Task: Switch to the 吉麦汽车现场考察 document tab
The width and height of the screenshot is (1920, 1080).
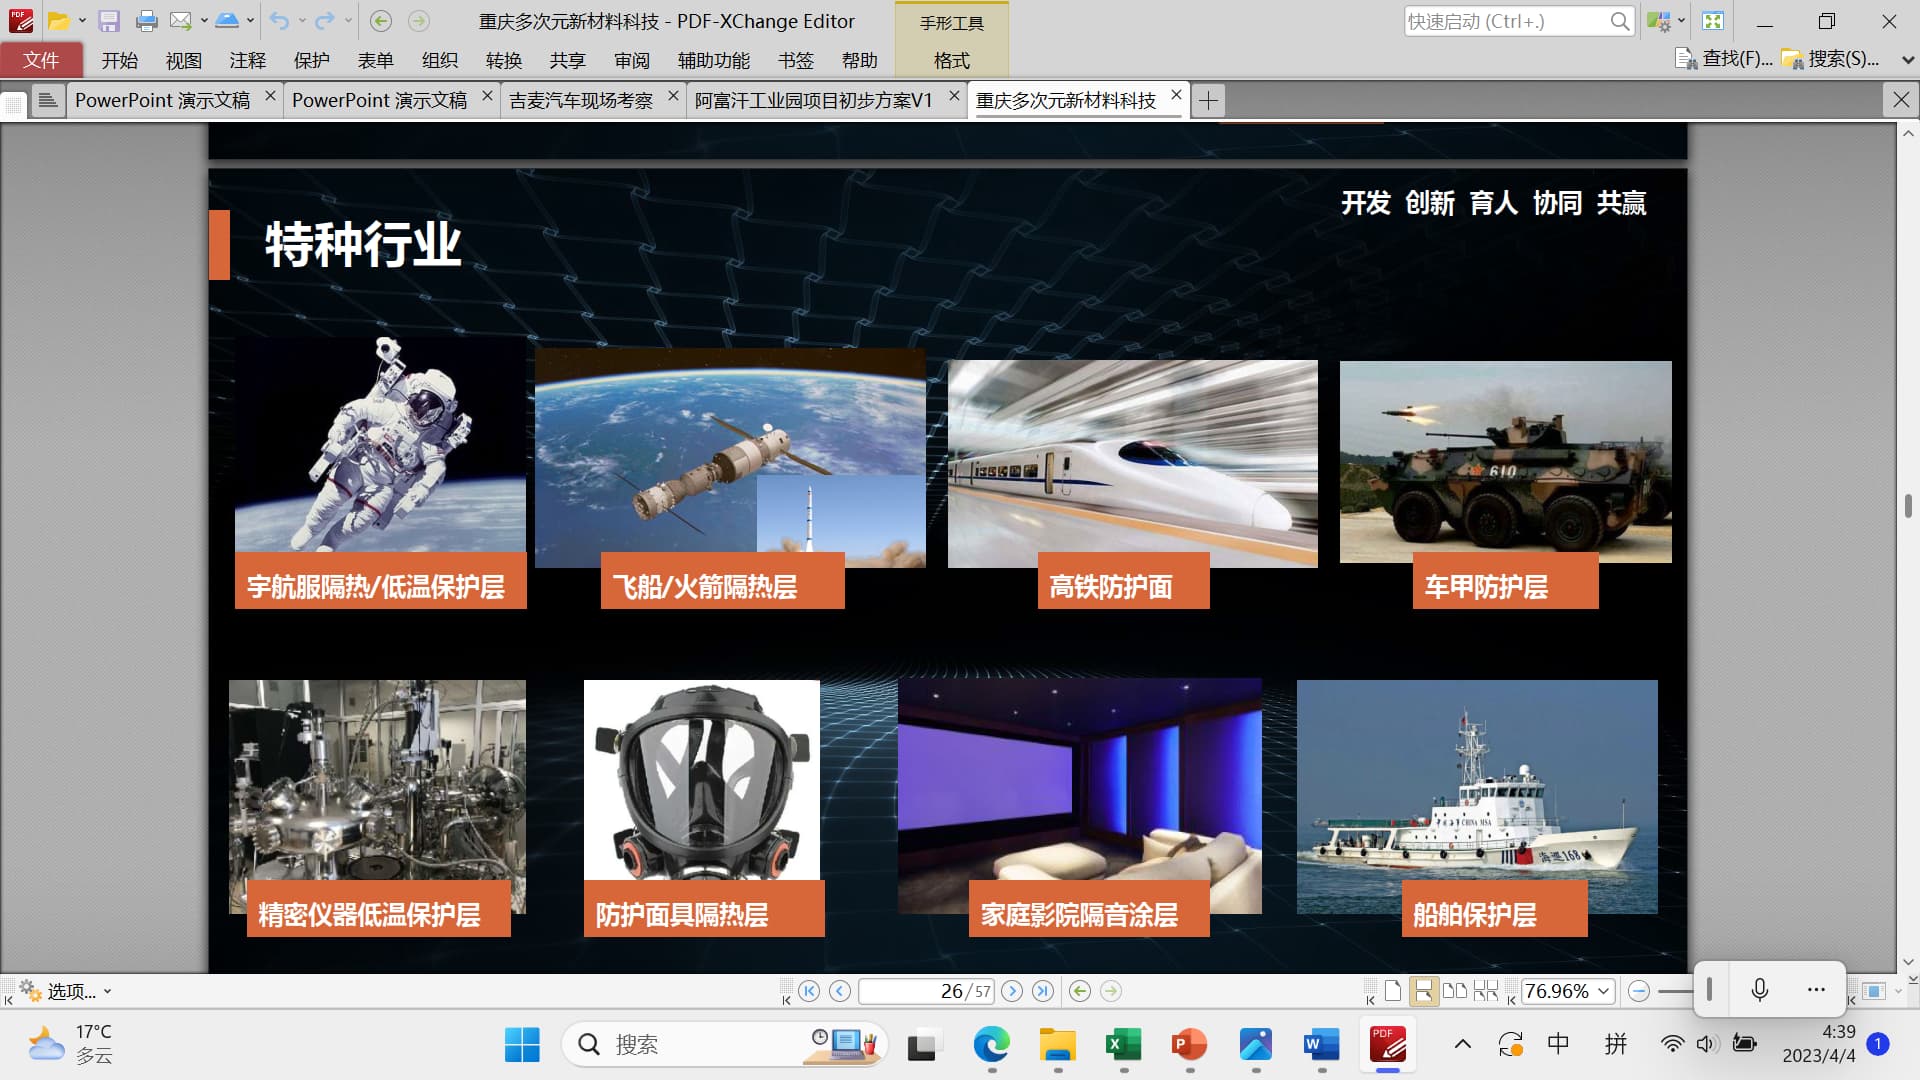Action: [580, 100]
